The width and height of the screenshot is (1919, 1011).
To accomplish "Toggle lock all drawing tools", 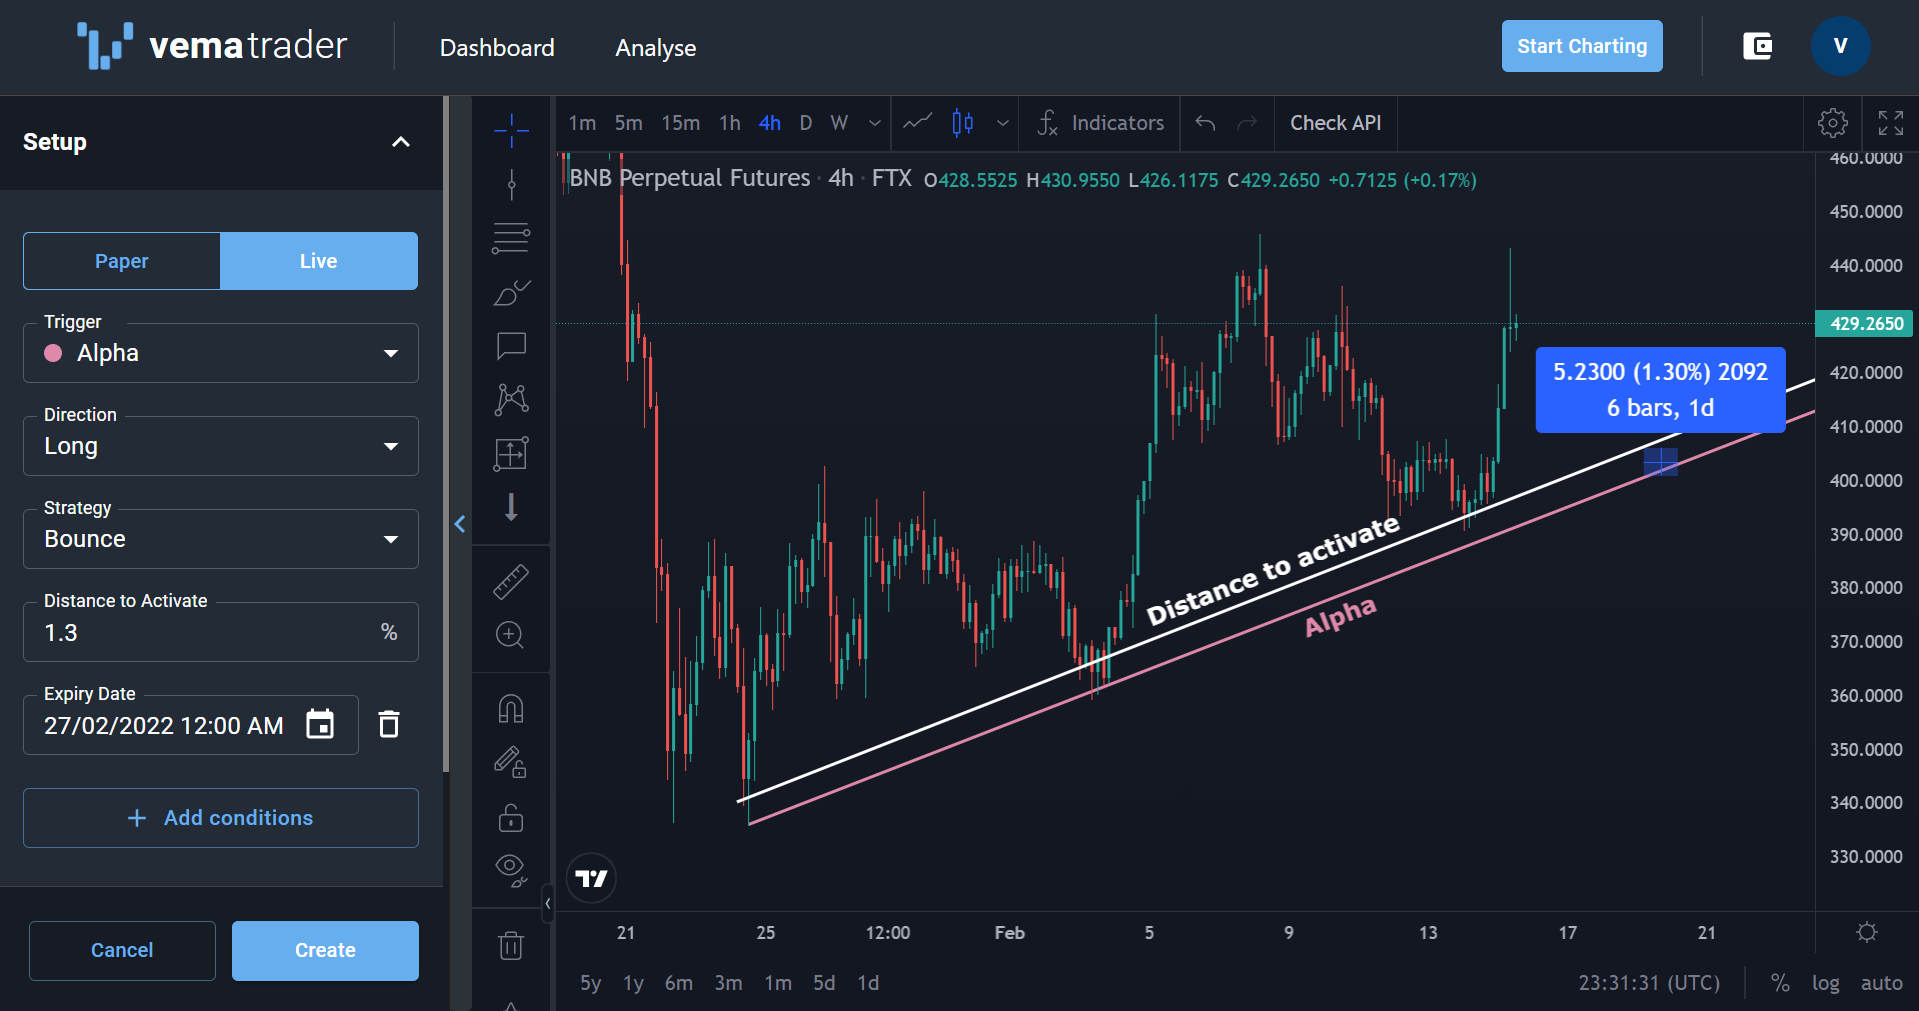I will click(511, 817).
